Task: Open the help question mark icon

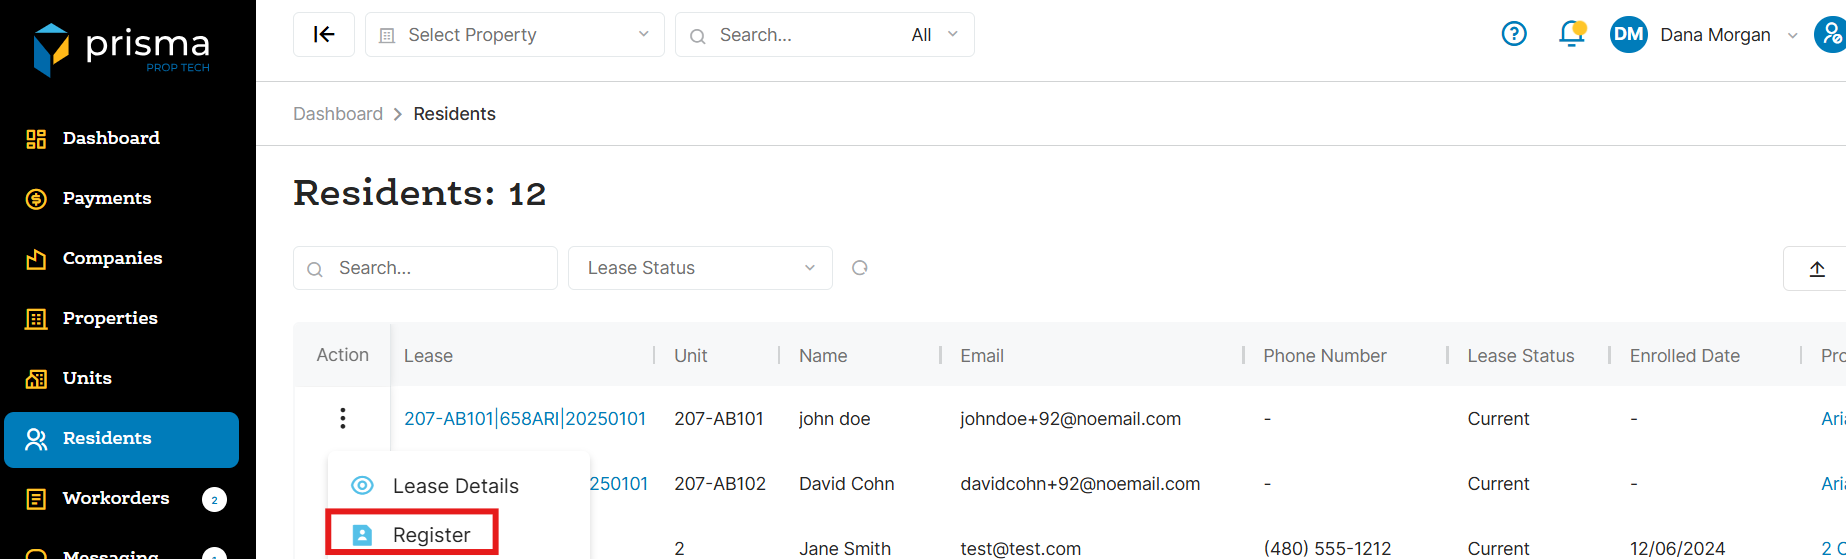Action: pos(1514,35)
